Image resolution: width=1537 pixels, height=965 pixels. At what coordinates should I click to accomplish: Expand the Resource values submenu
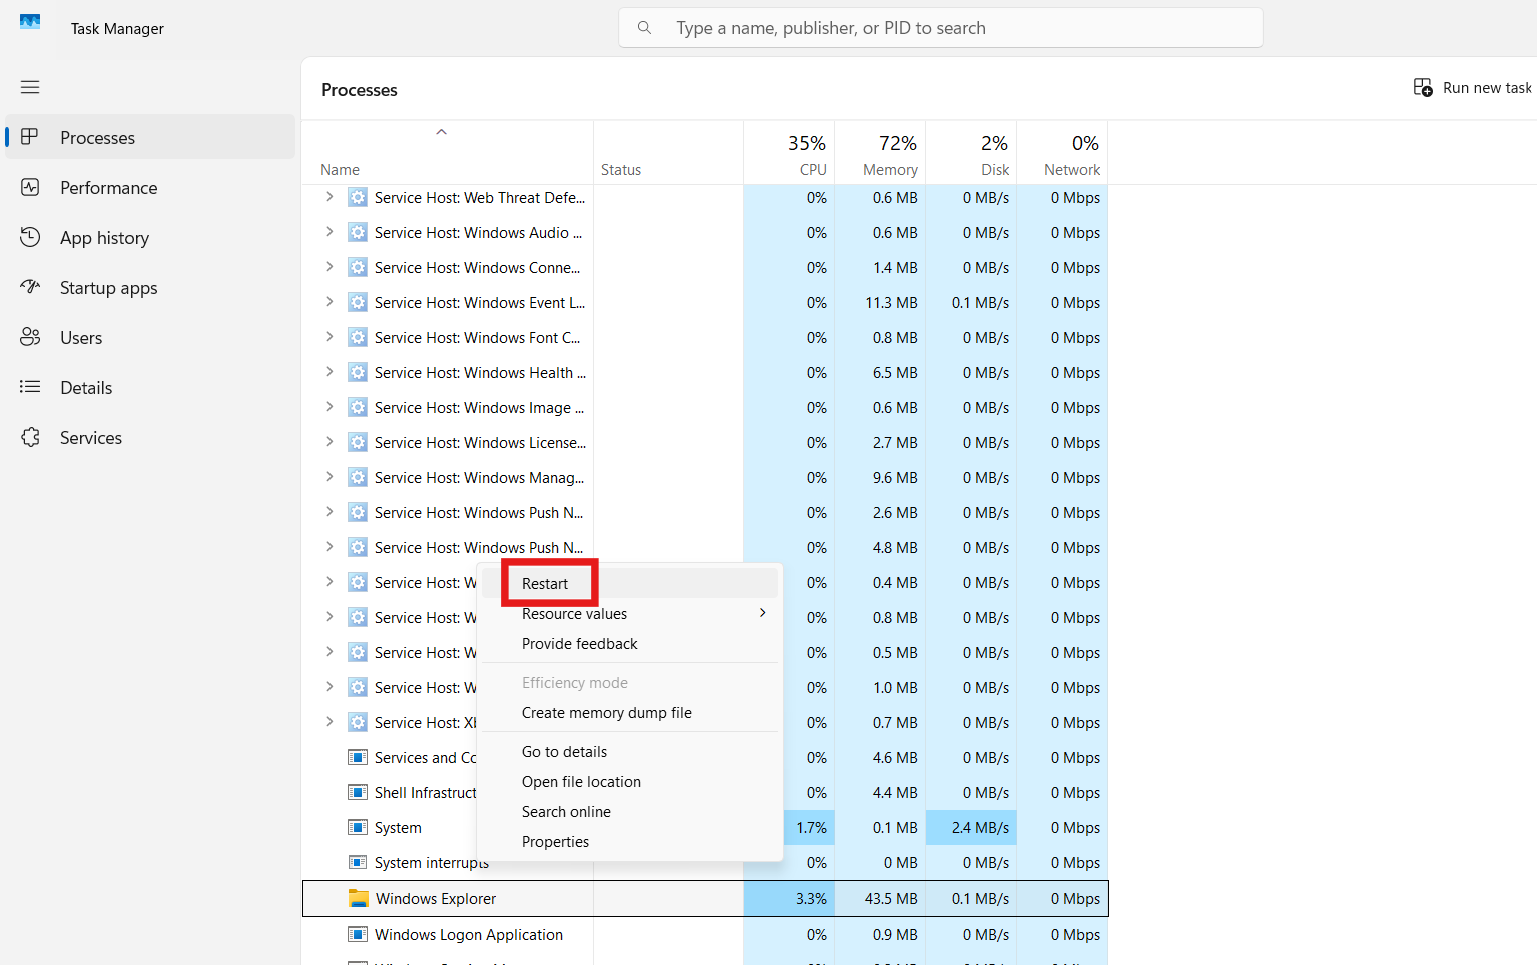[575, 613]
